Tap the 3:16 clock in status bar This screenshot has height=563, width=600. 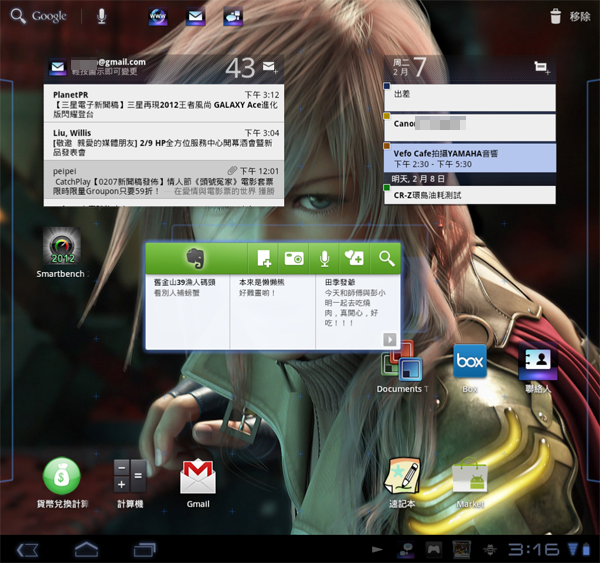click(x=533, y=550)
